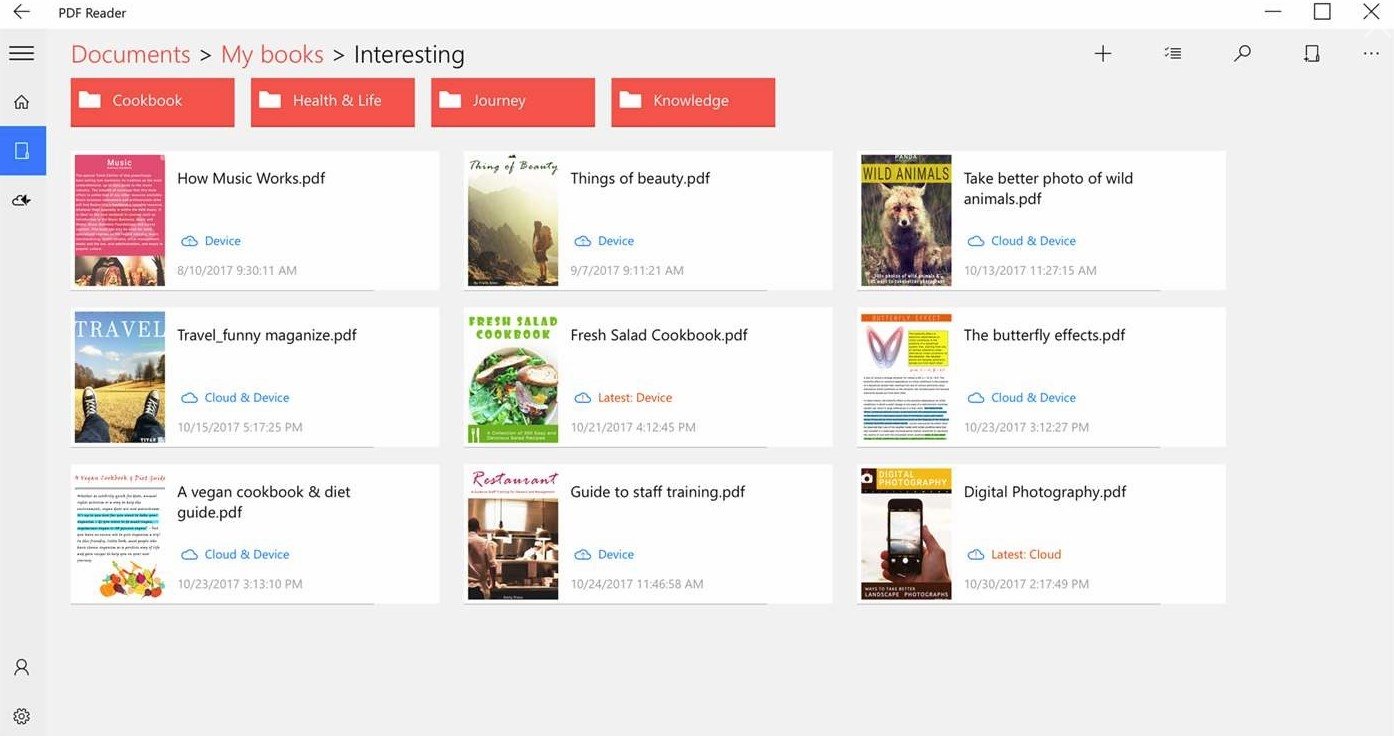Open the Knowledge folder
This screenshot has height=736, width=1394.
[693, 101]
